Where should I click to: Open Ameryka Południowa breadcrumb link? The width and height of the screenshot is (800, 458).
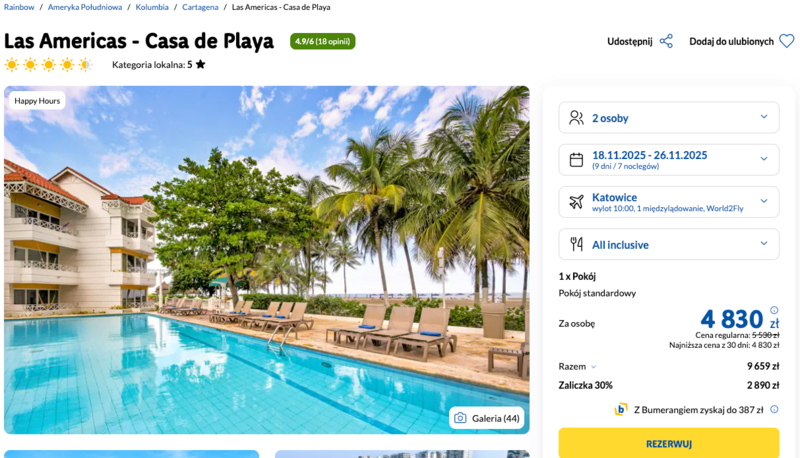click(85, 7)
